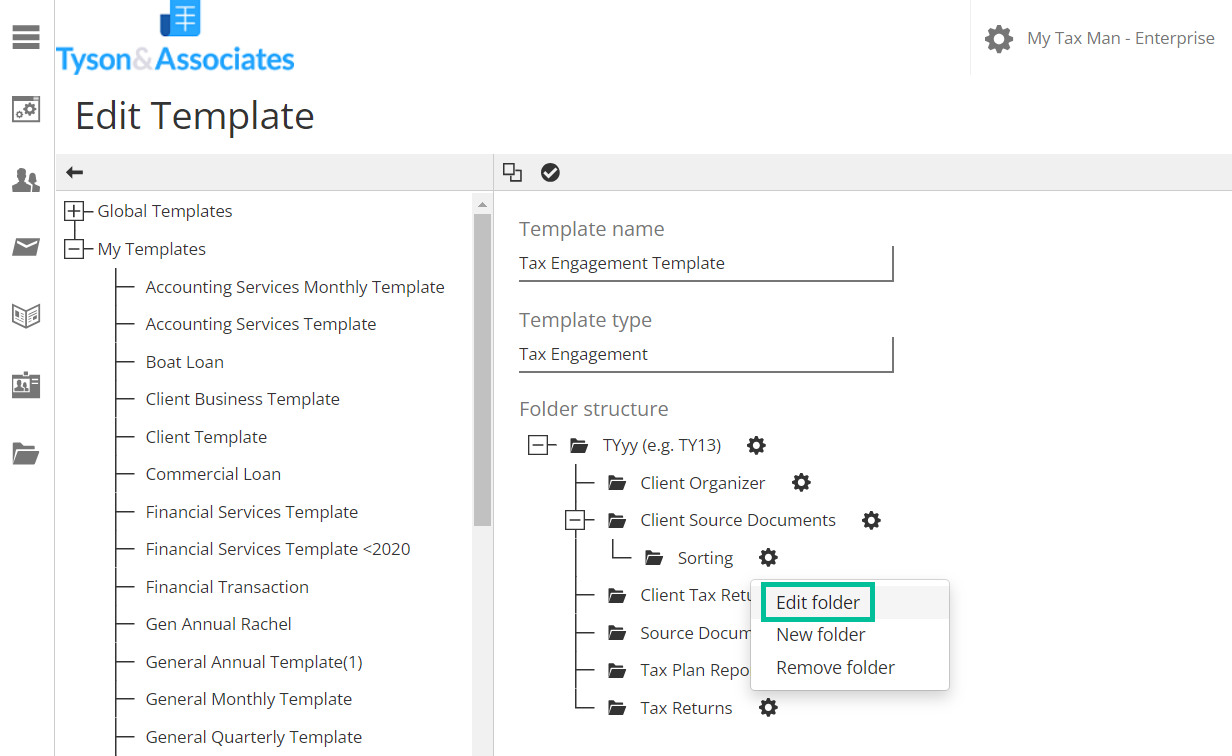Save template via the checkmark icon
This screenshot has height=756, width=1232.
pos(550,172)
